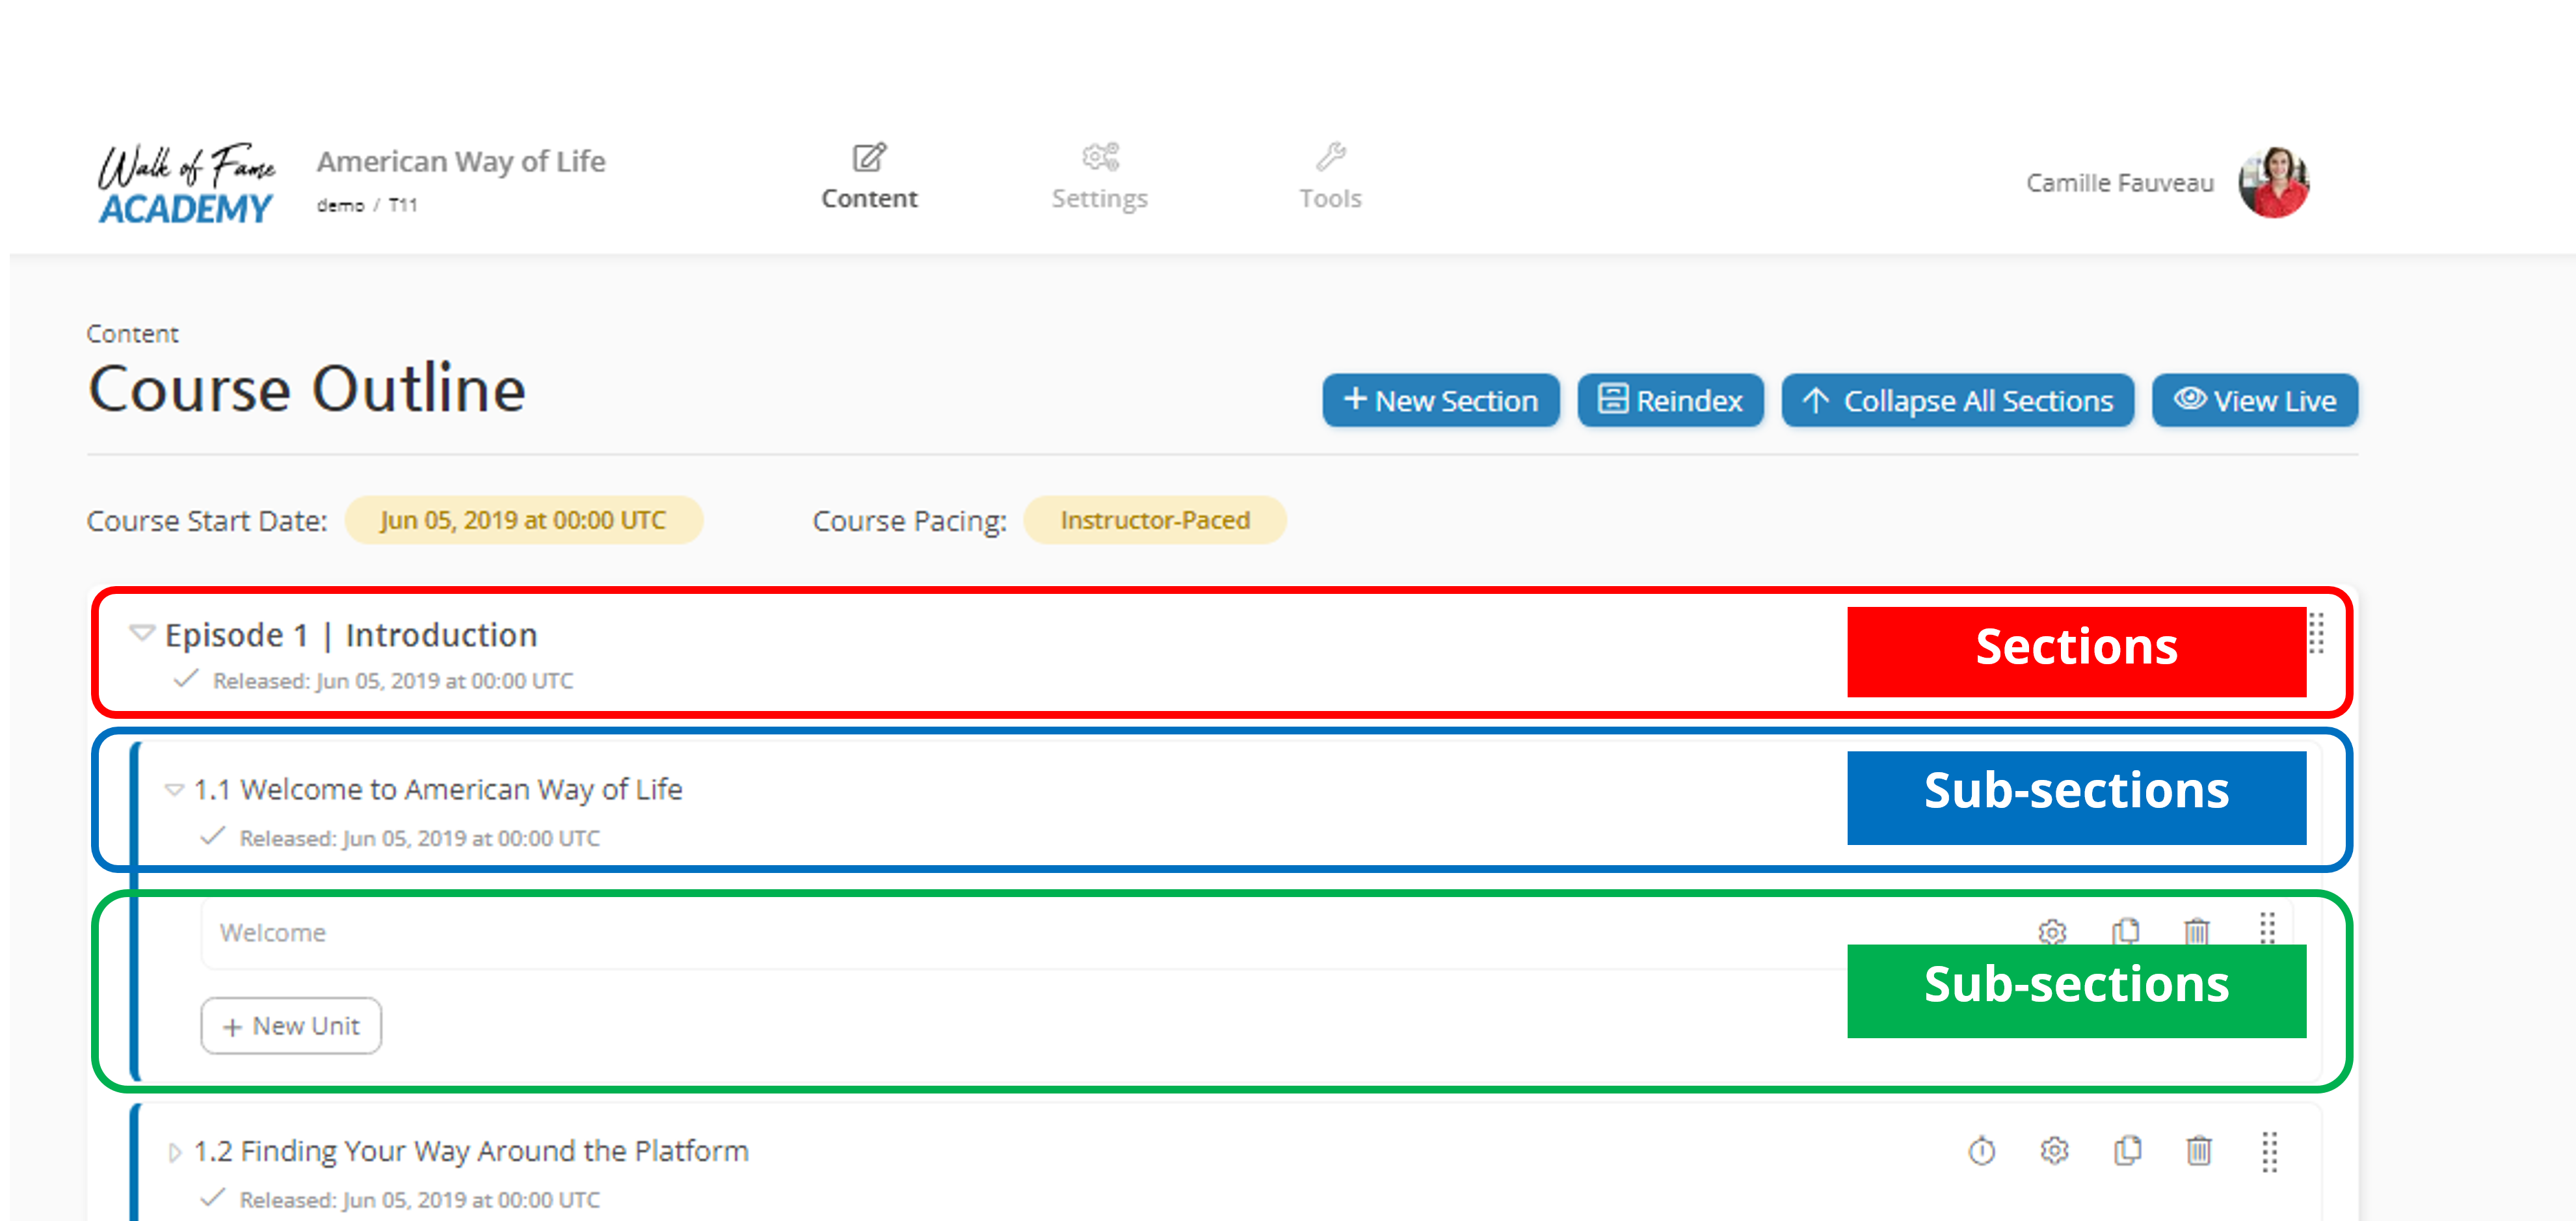The width and height of the screenshot is (2576, 1221).
Task: Duplicate subsection 1.2 Finding Your Way Around
Action: [x=2127, y=1150]
